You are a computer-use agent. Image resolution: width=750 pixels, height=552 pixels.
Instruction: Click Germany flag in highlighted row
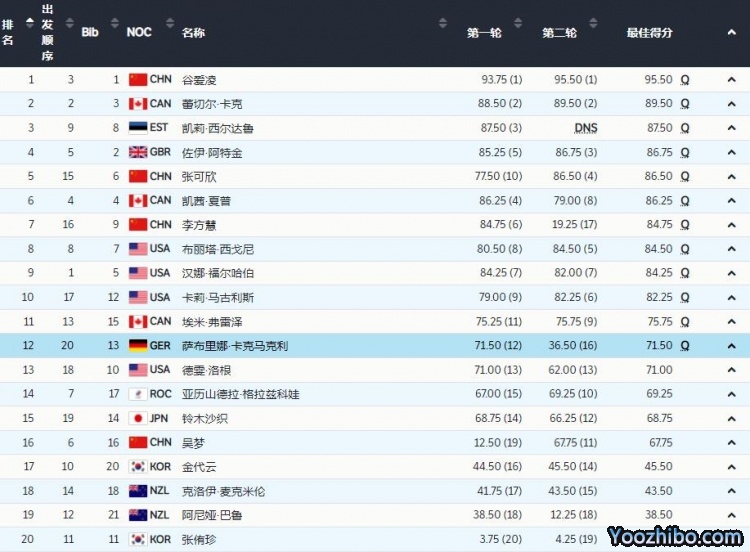[x=138, y=345]
